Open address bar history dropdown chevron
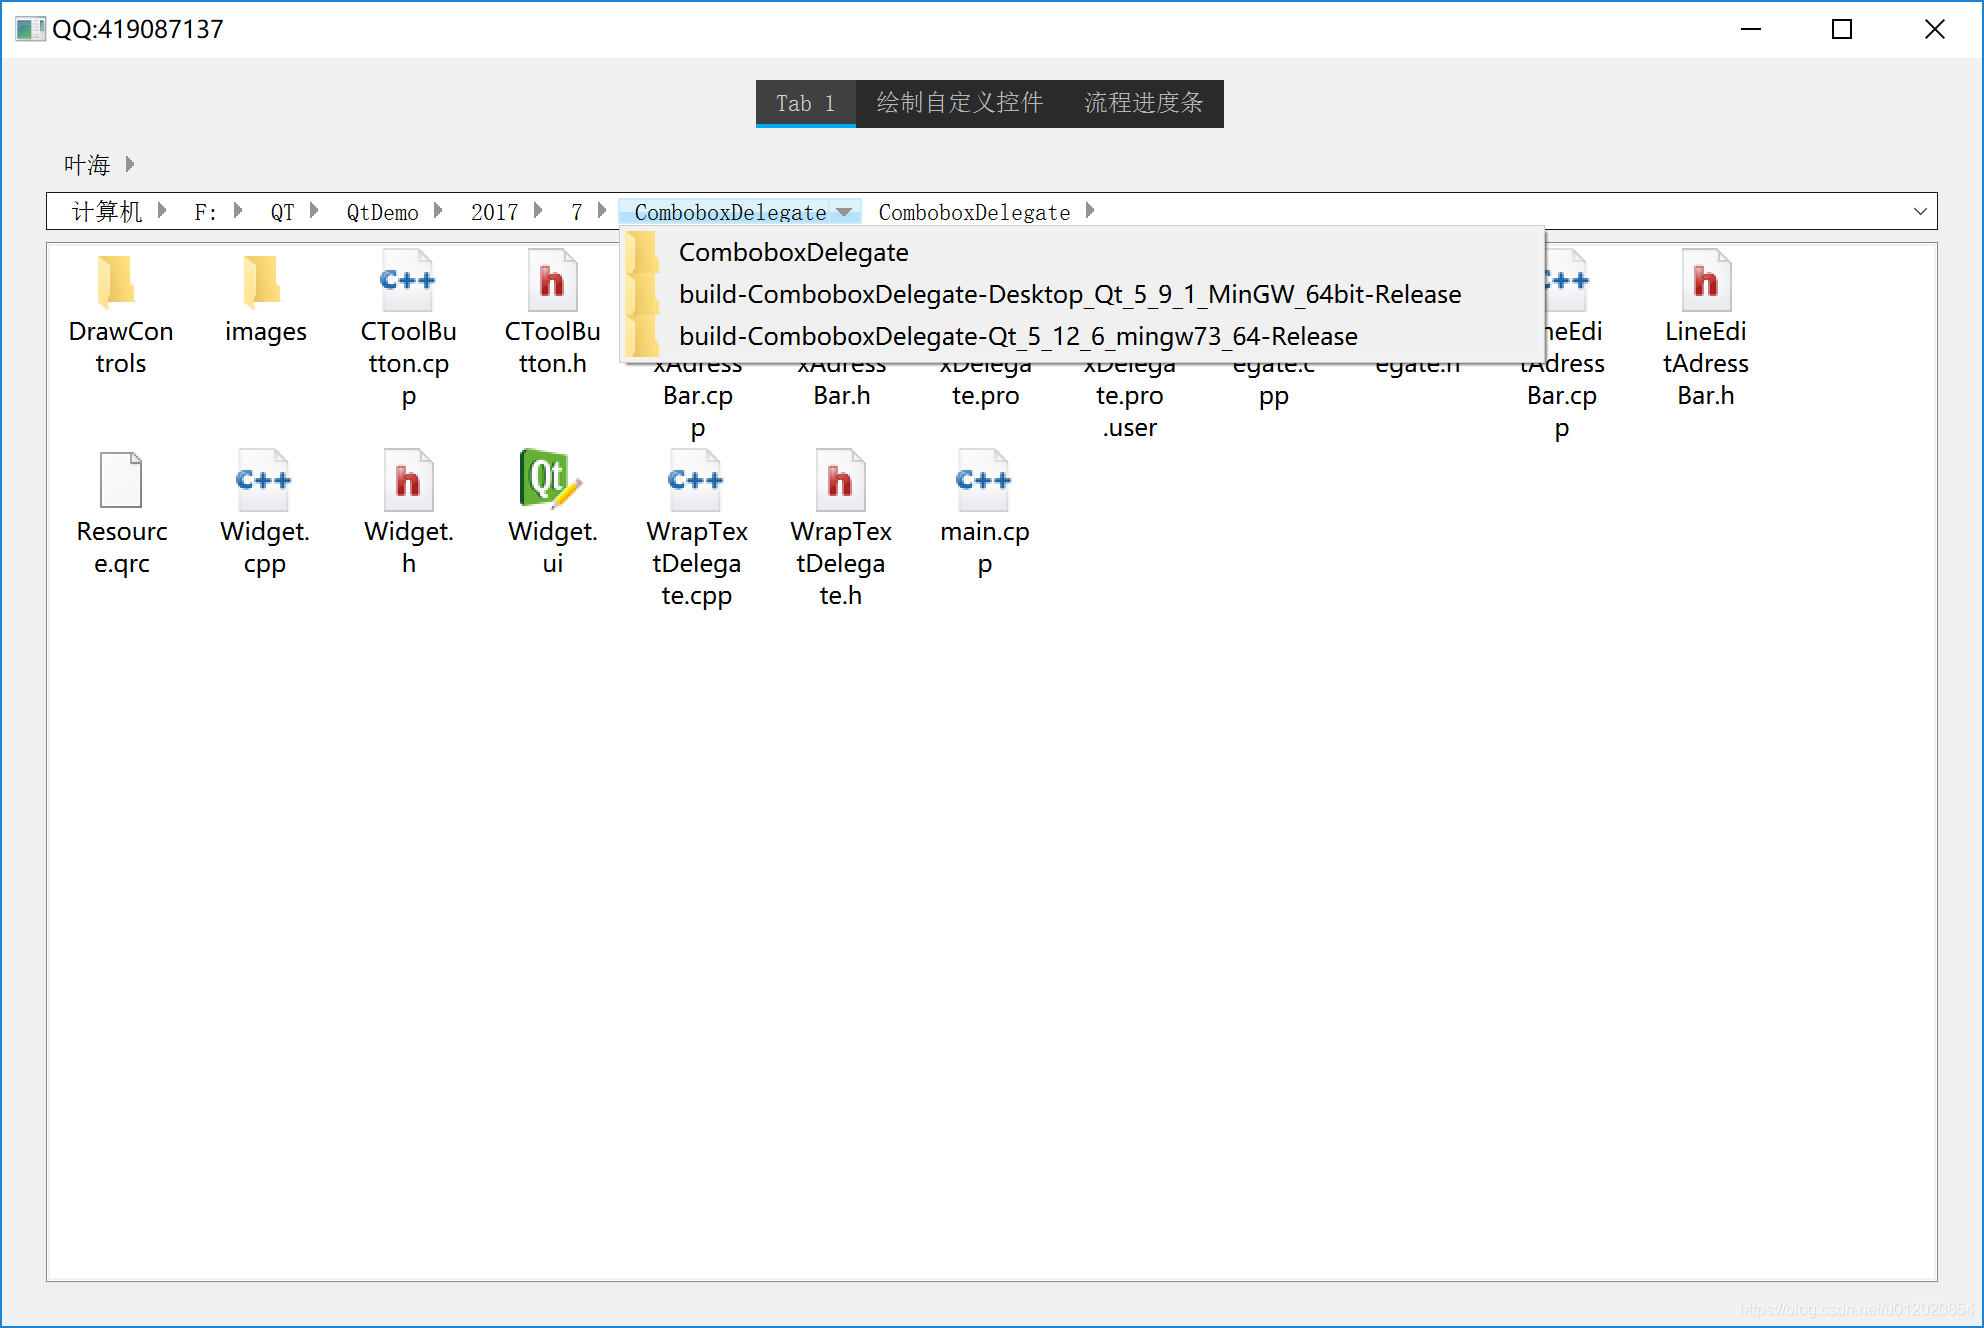The height and width of the screenshot is (1328, 1984). pyautogui.click(x=1920, y=211)
